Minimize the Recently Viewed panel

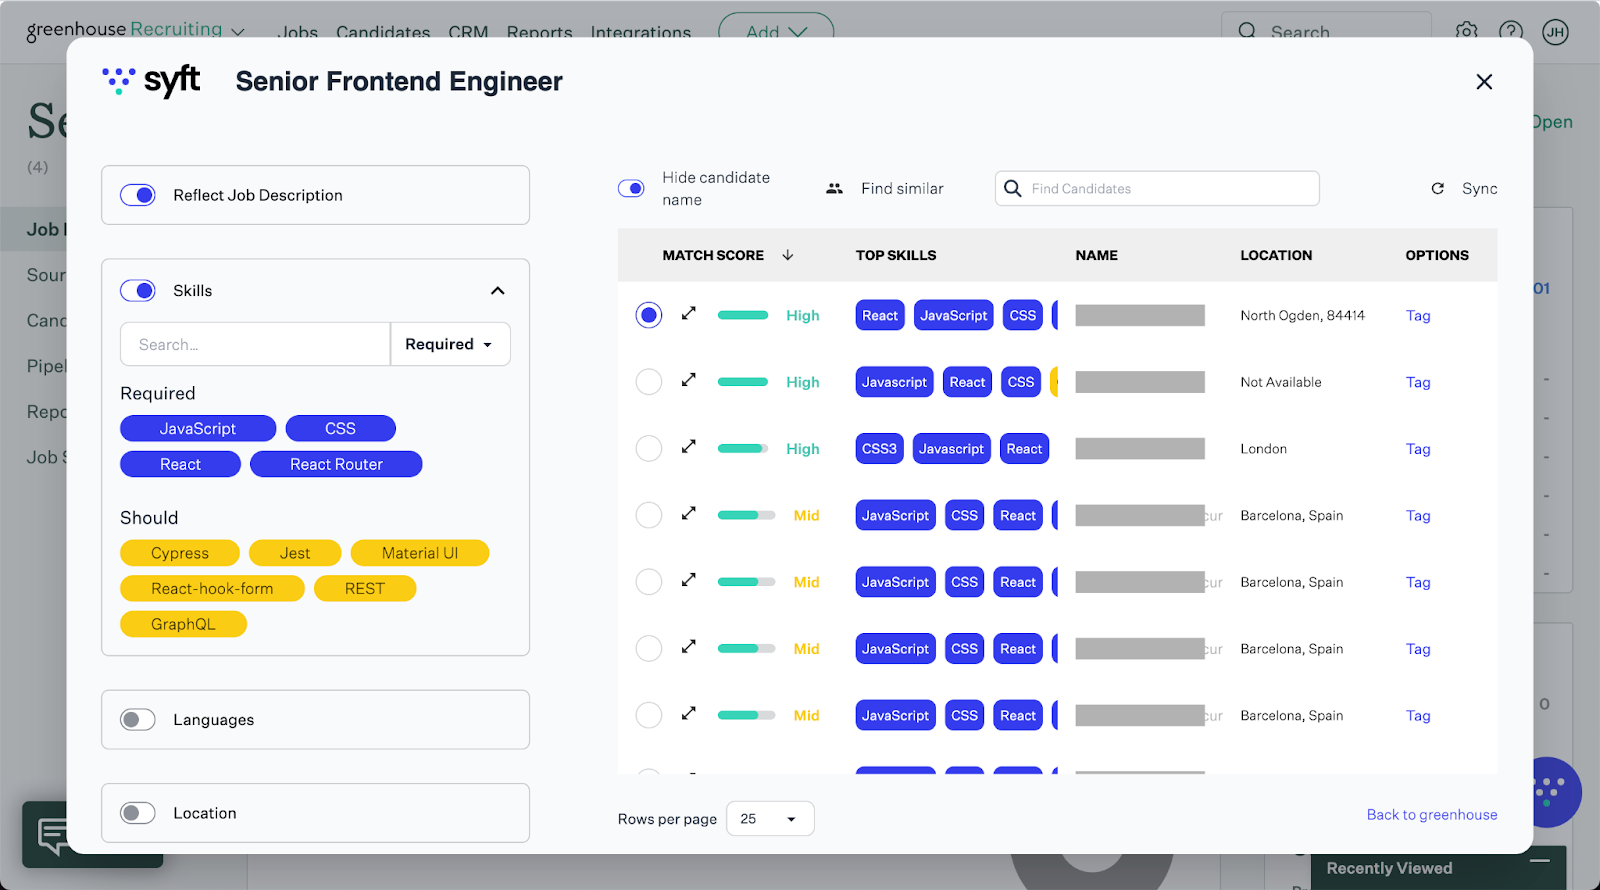pos(1540,861)
